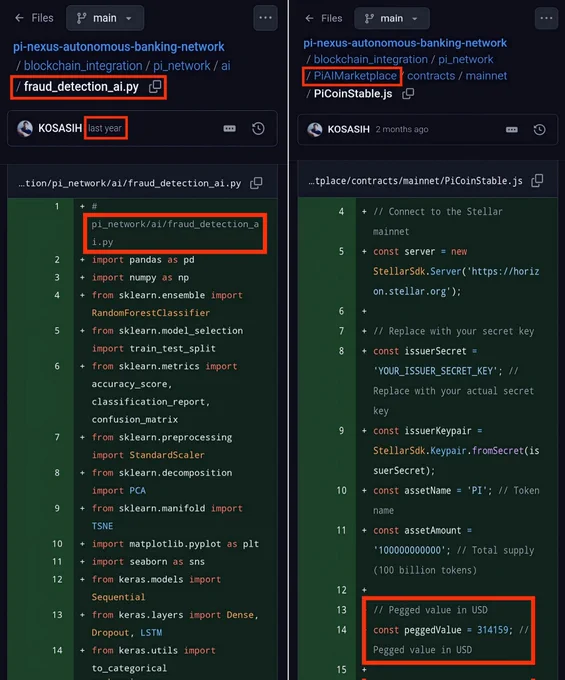Click KOSASIH author name in left panel

[60, 128]
